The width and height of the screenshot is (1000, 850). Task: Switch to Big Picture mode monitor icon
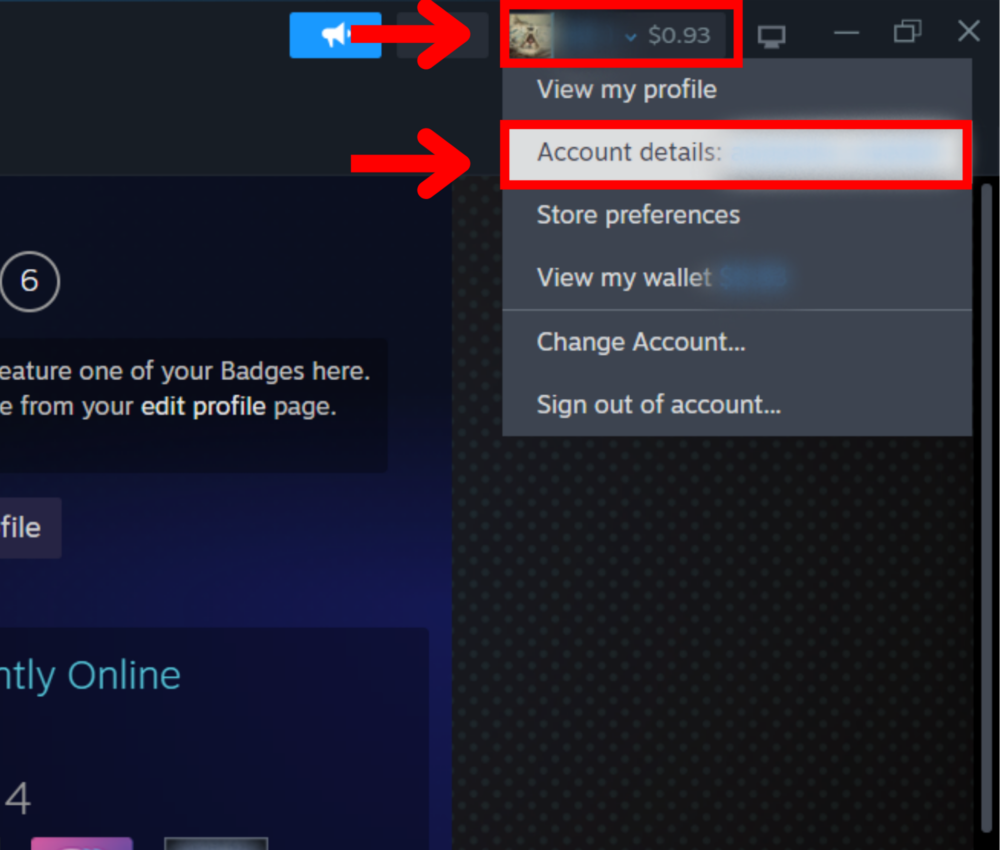point(771,36)
